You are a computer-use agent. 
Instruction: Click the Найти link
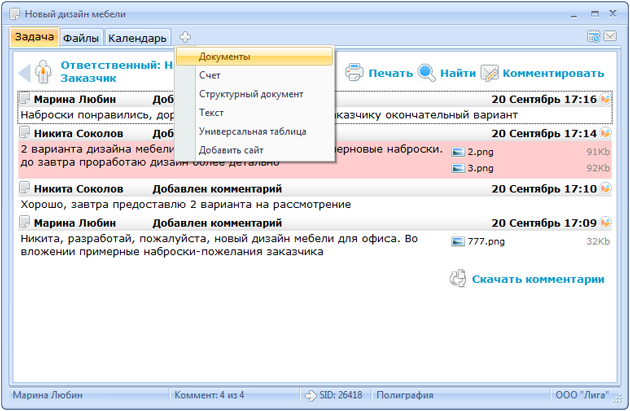click(458, 74)
